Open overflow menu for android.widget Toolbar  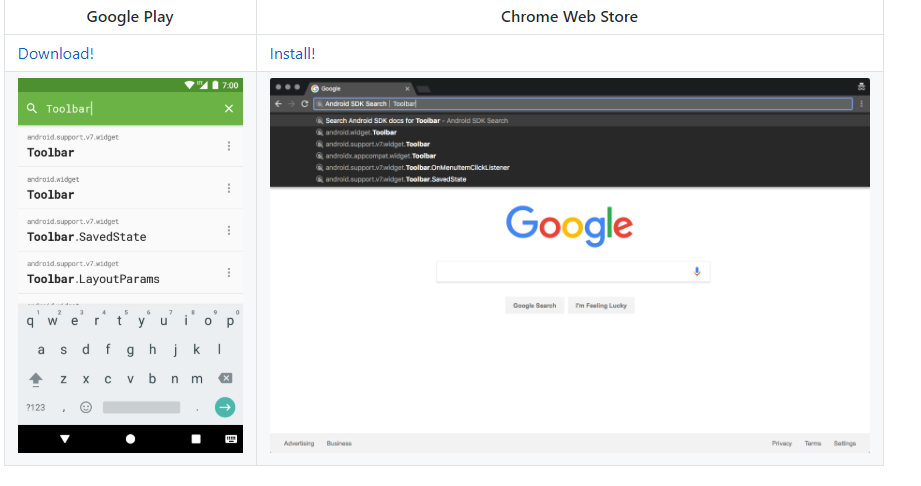pyautogui.click(x=229, y=188)
